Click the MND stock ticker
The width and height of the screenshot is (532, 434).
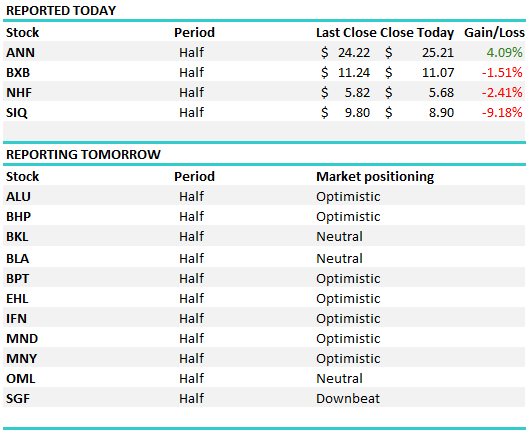click(x=22, y=338)
